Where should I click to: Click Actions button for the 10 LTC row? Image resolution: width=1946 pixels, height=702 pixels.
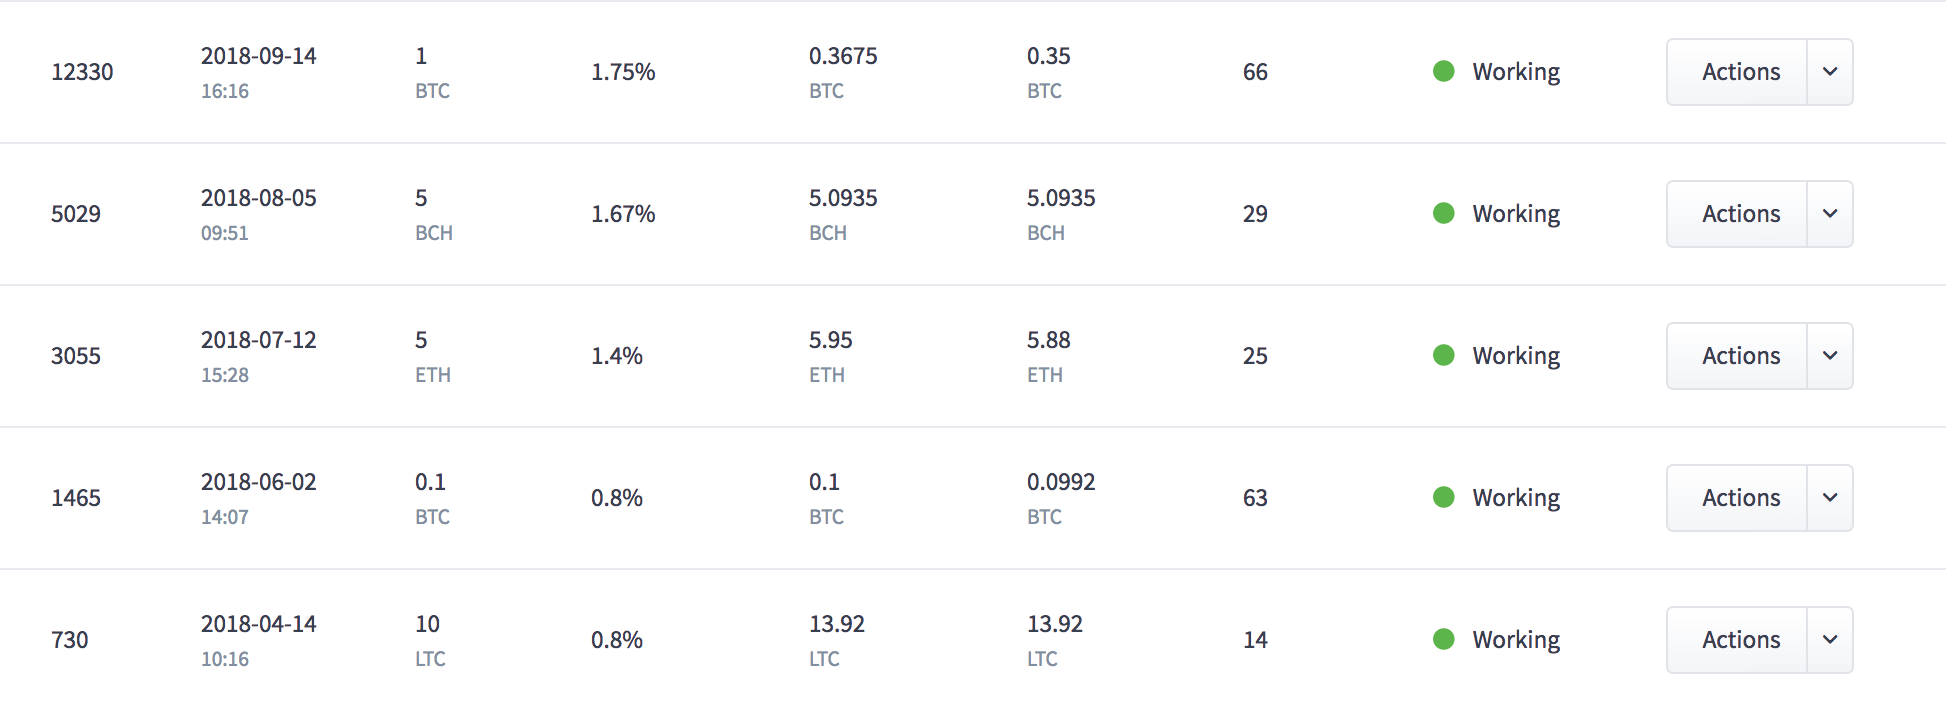[x=1737, y=640]
